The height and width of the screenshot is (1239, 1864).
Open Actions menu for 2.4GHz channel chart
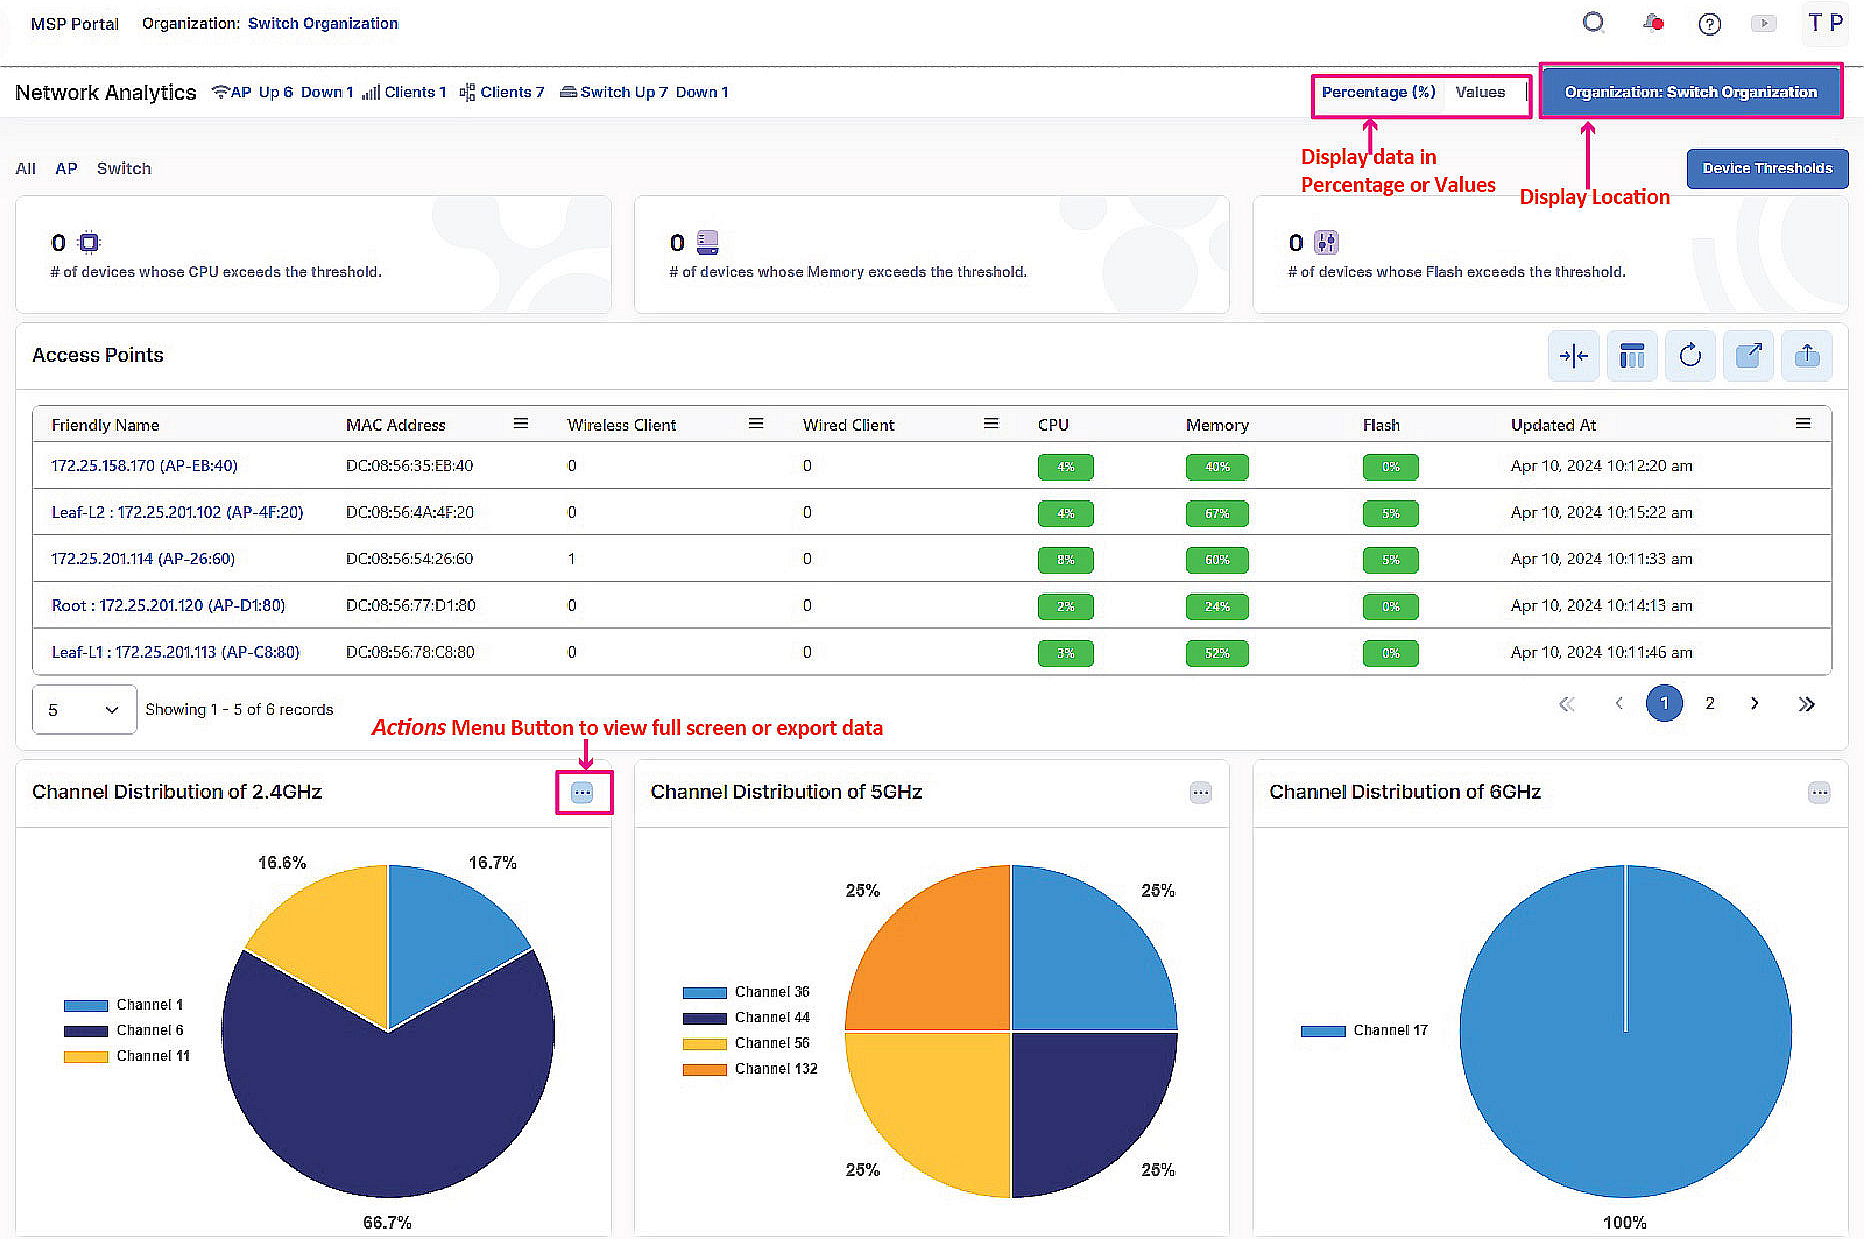click(x=582, y=793)
